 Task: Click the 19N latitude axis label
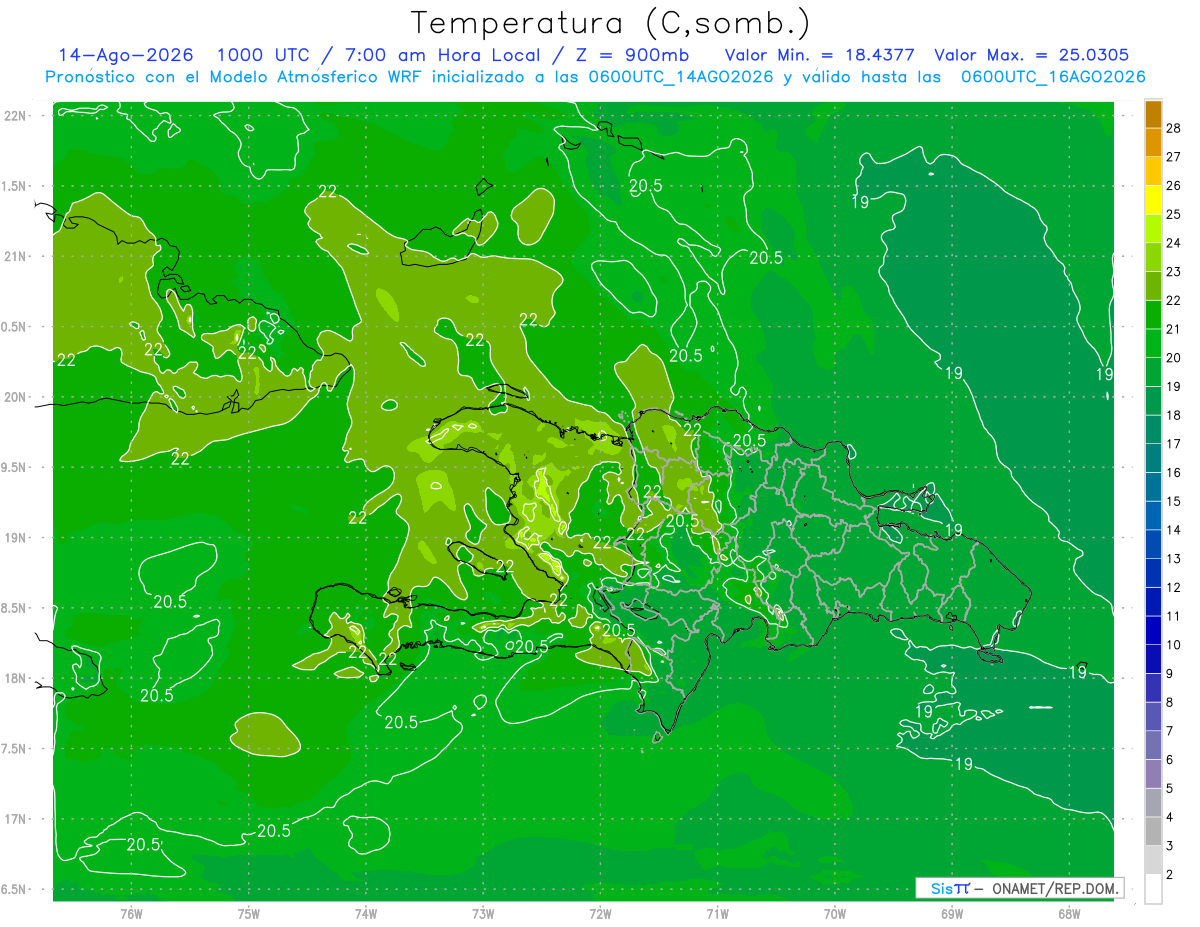coord(16,538)
